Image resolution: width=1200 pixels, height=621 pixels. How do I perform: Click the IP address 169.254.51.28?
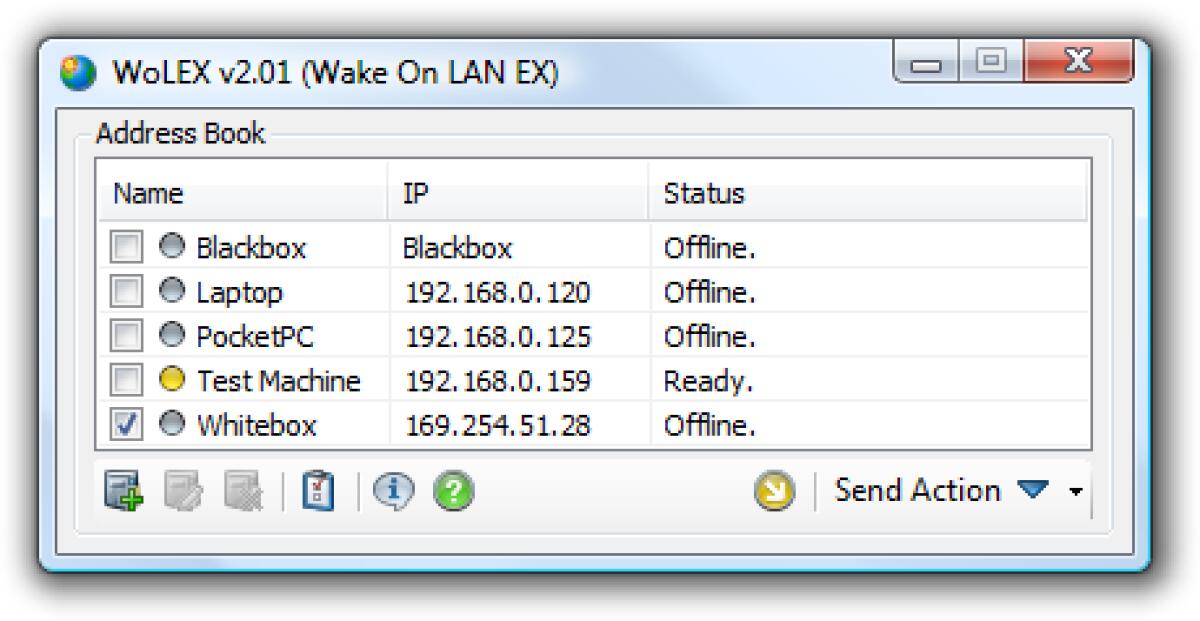click(x=498, y=426)
